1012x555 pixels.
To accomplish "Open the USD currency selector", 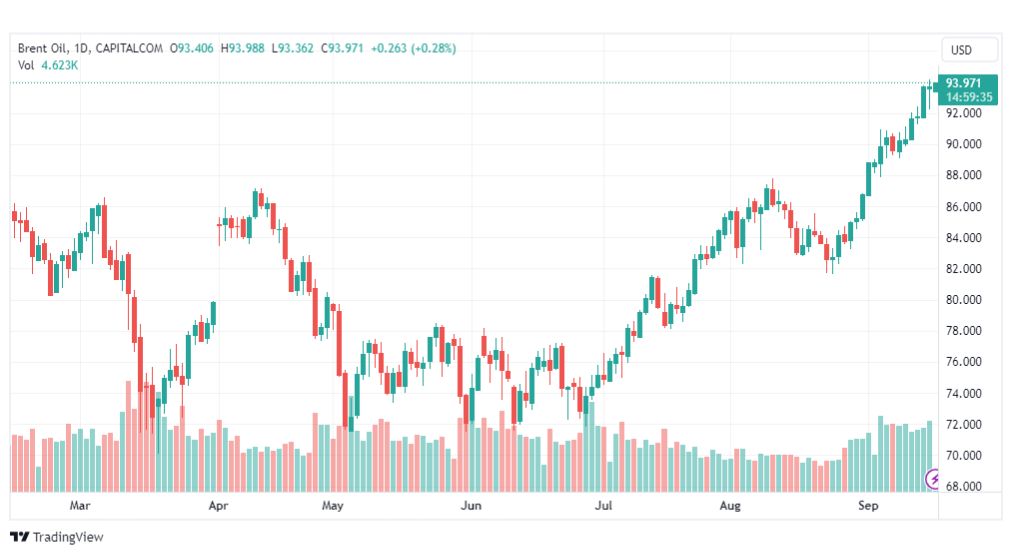I will (961, 50).
